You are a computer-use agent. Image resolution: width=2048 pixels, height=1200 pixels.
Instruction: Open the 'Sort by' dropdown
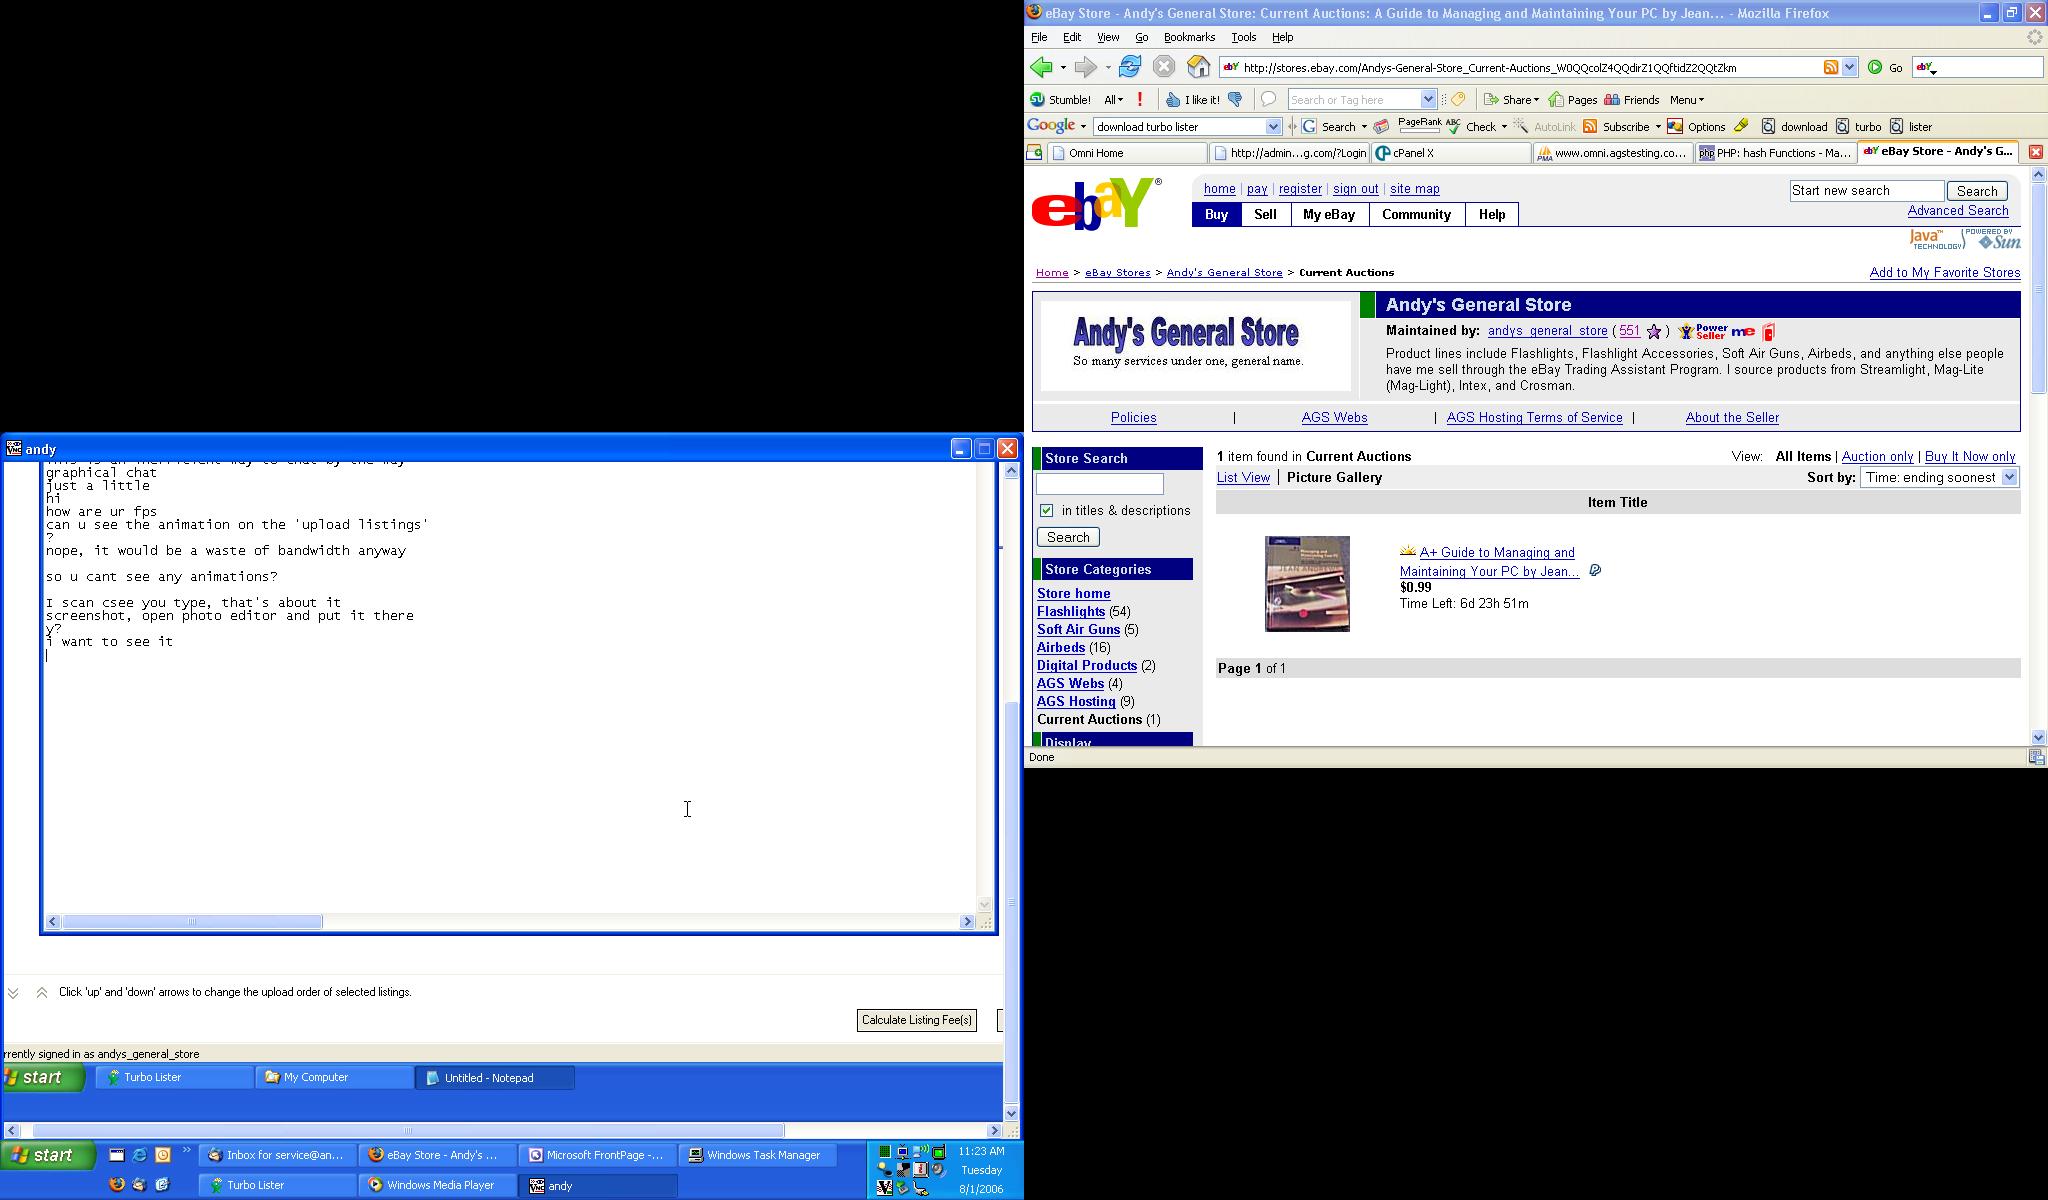pyautogui.click(x=1938, y=478)
